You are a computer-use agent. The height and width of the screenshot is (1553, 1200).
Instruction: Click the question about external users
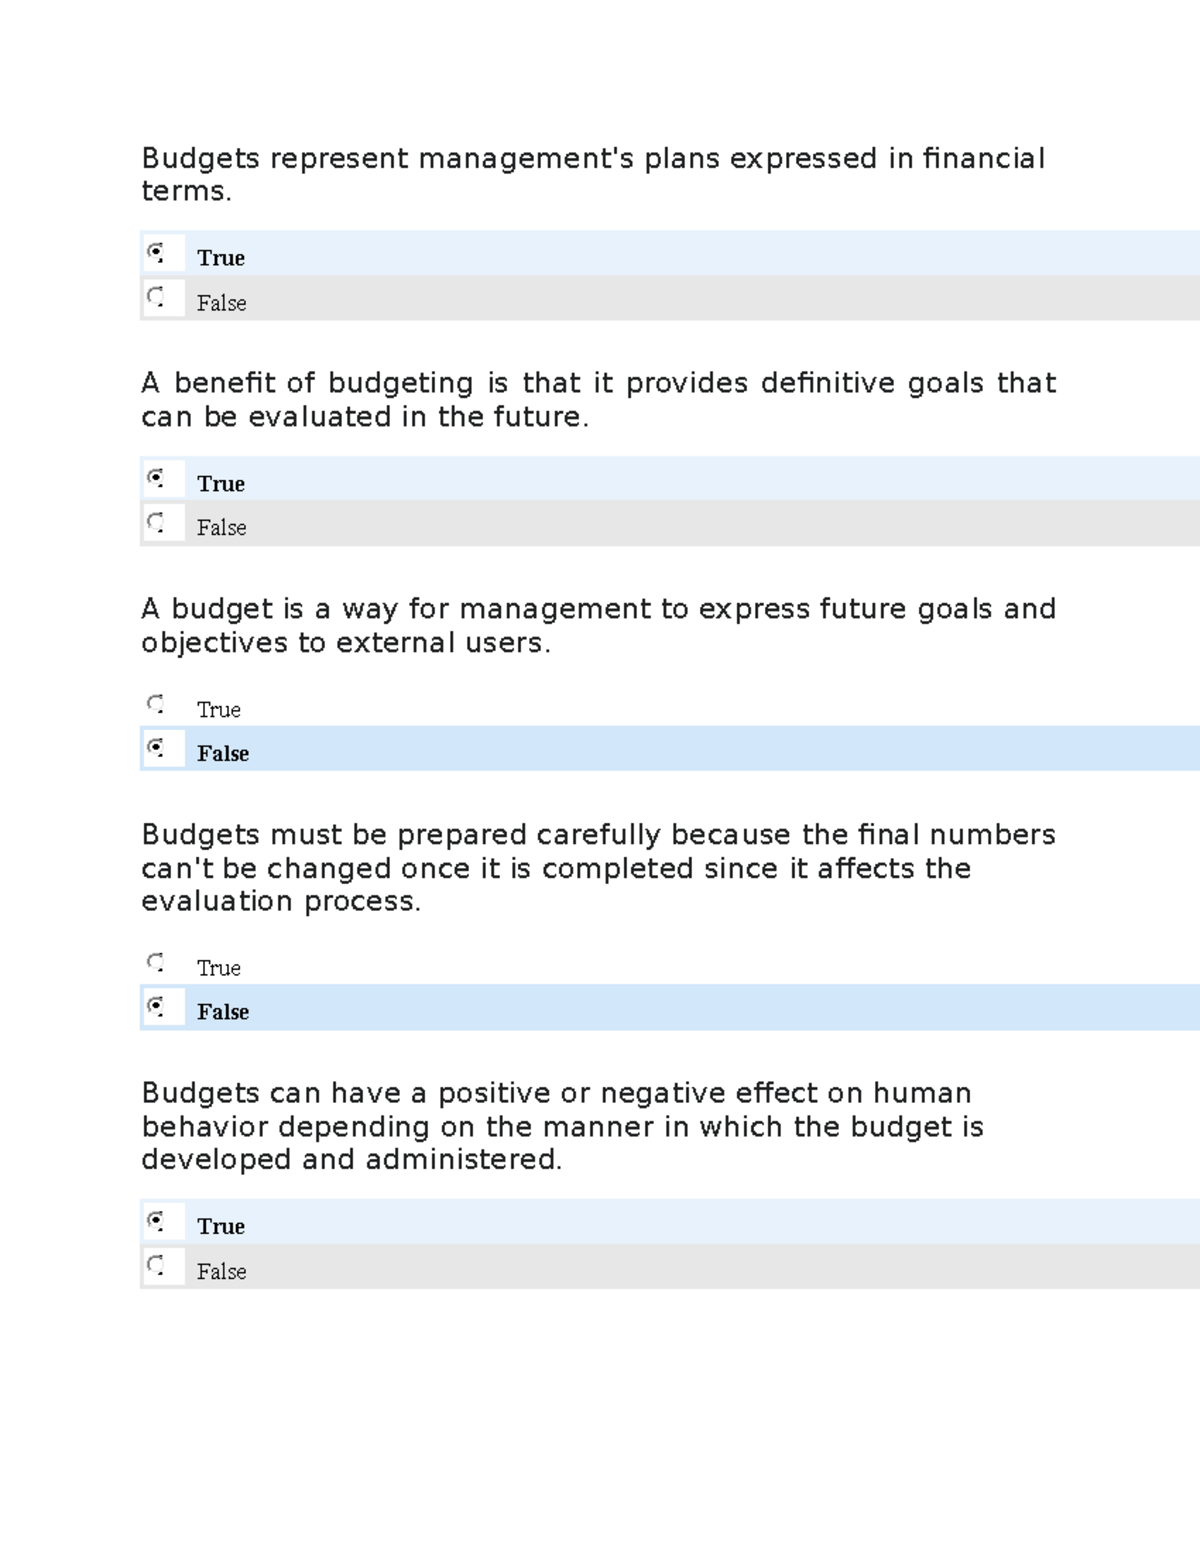[598, 626]
